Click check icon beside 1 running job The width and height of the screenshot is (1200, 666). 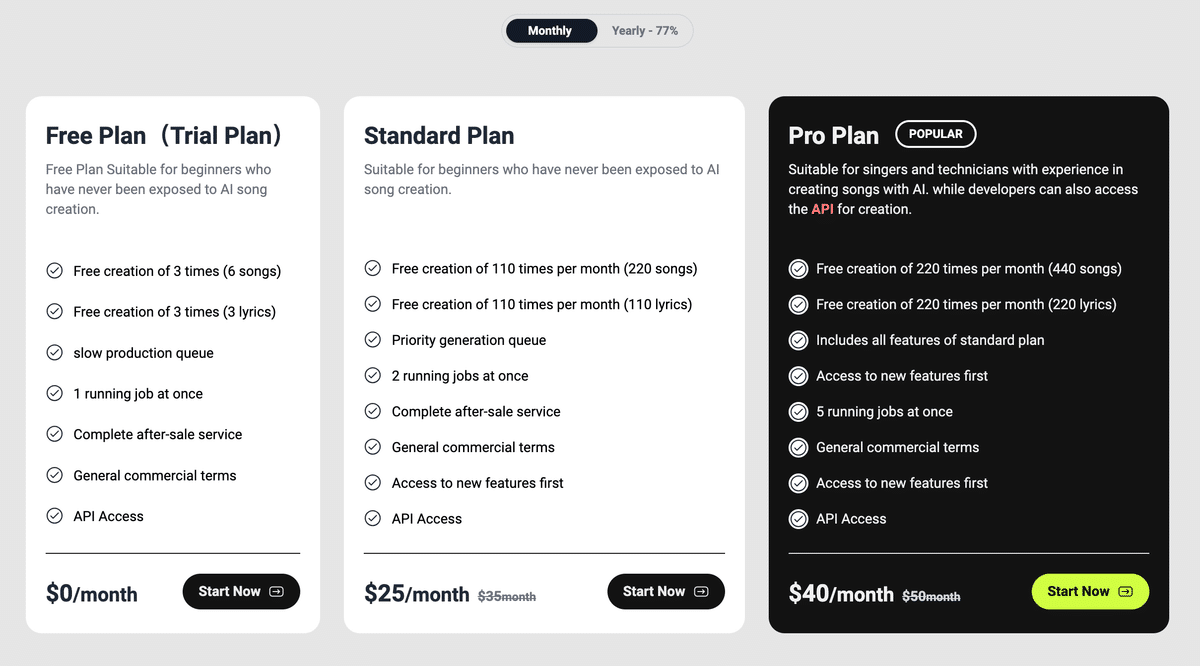55,394
